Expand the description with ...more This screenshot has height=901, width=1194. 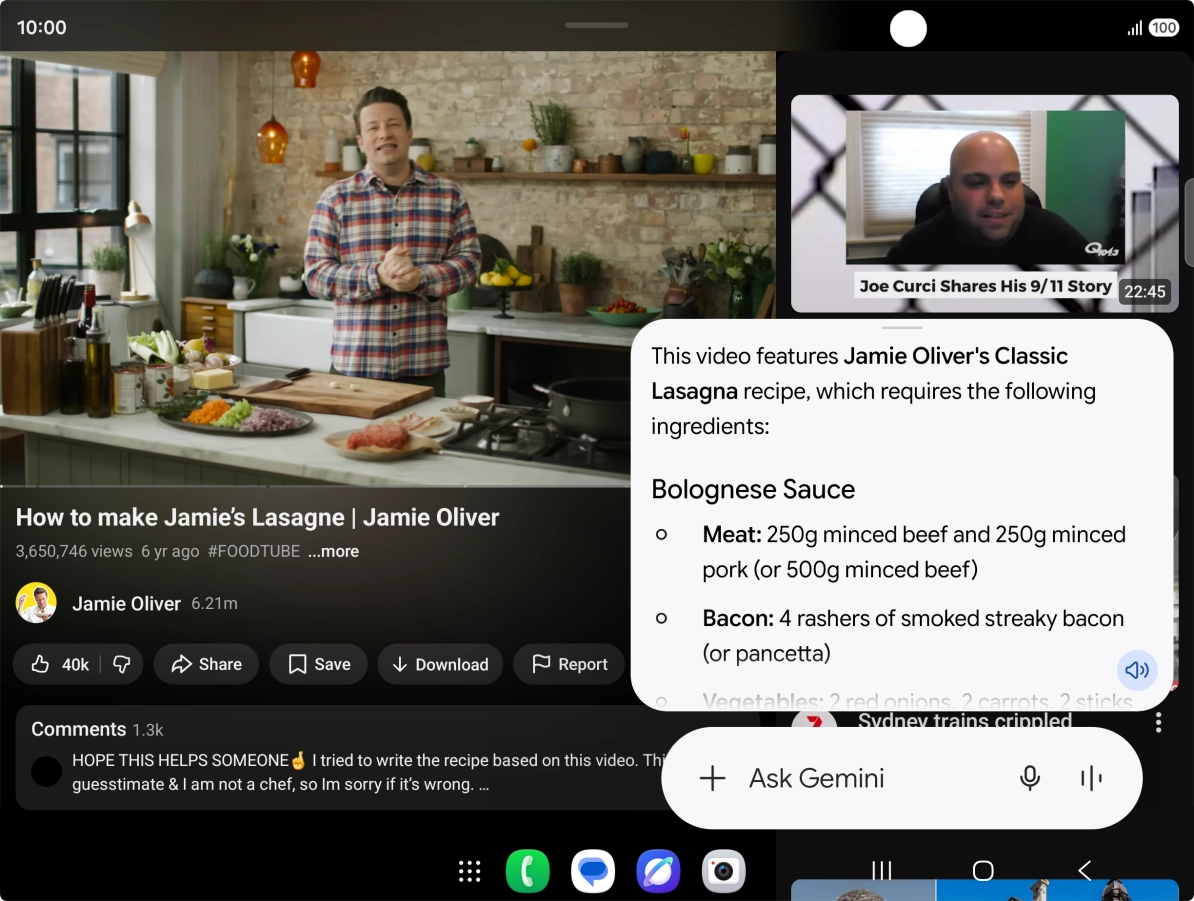coord(334,551)
